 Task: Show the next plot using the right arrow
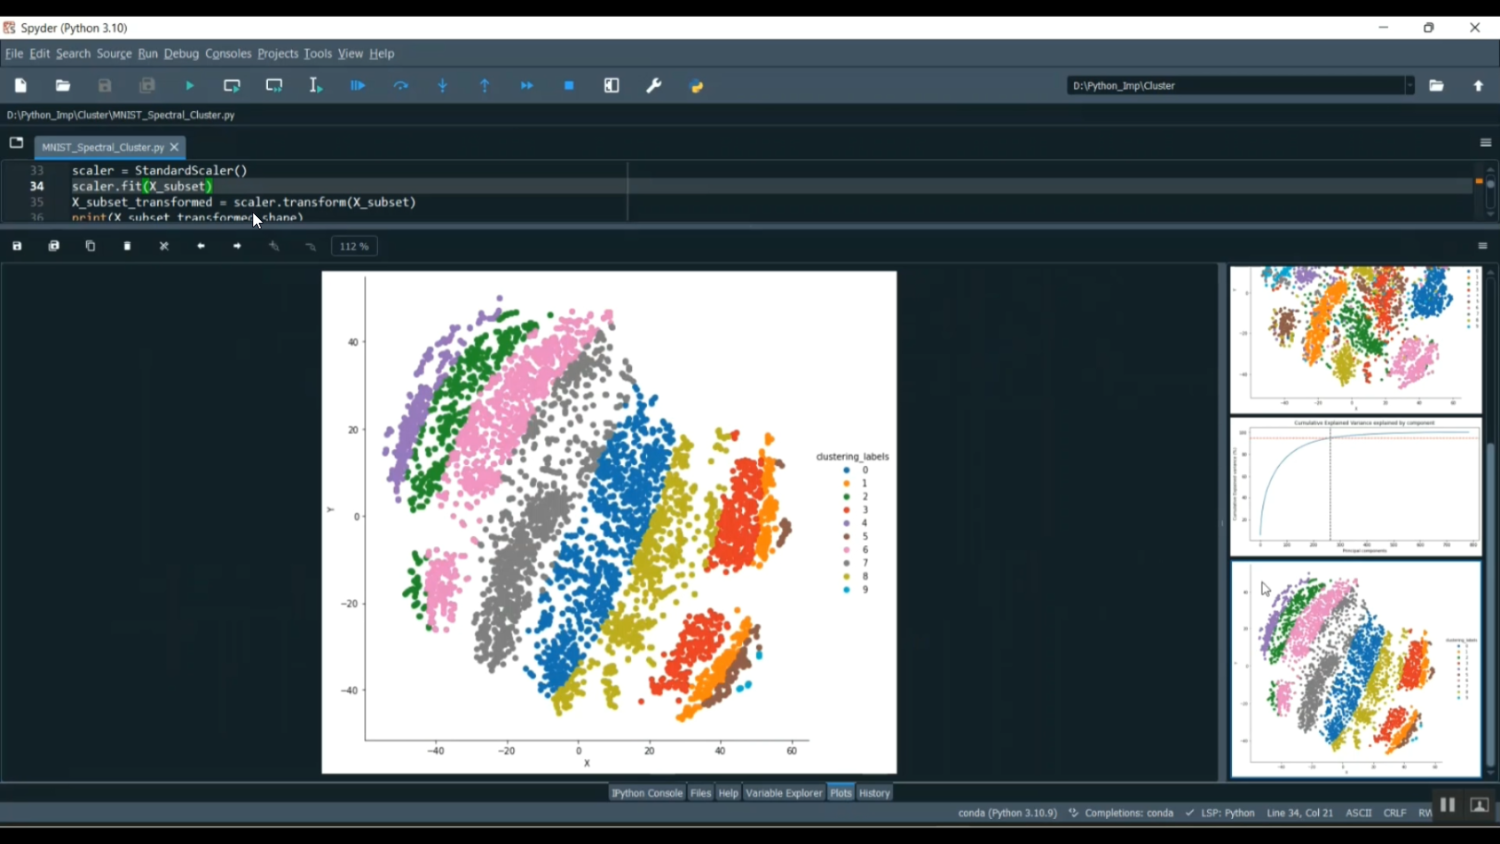tap(237, 246)
